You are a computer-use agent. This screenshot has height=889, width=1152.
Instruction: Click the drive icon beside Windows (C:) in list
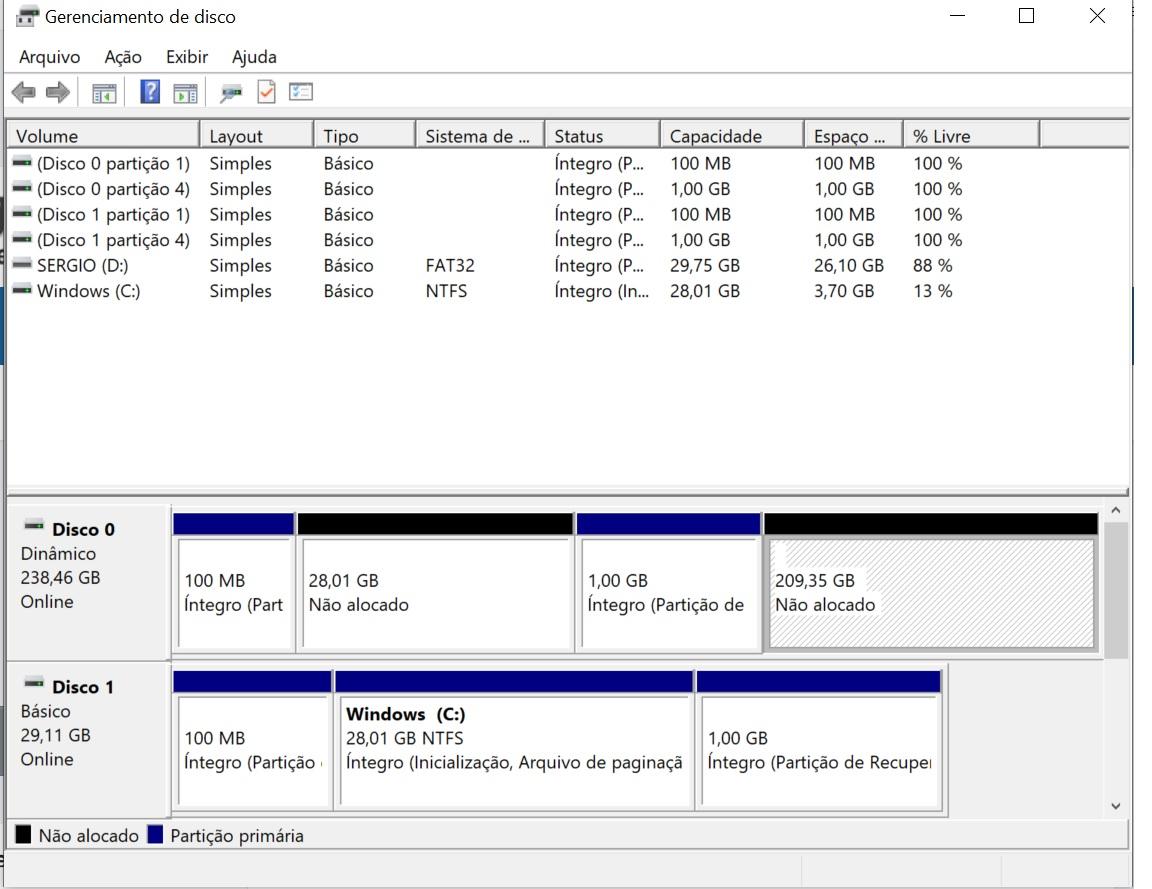tap(23, 290)
